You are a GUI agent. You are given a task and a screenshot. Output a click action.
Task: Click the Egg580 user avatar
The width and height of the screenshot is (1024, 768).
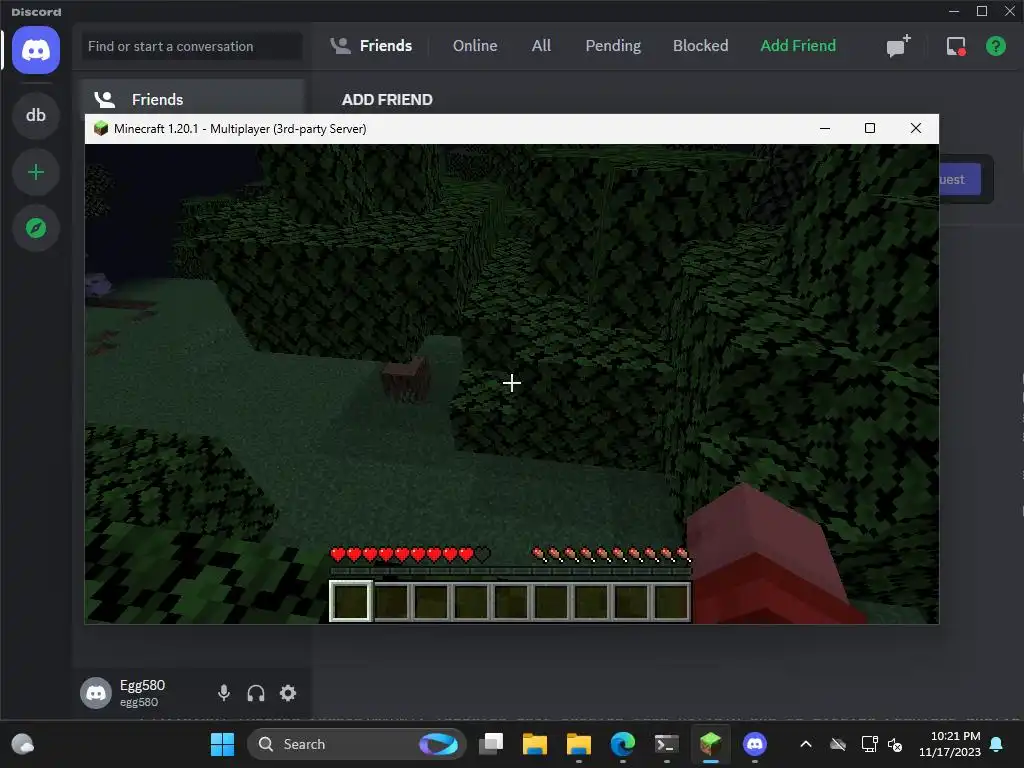click(96, 693)
